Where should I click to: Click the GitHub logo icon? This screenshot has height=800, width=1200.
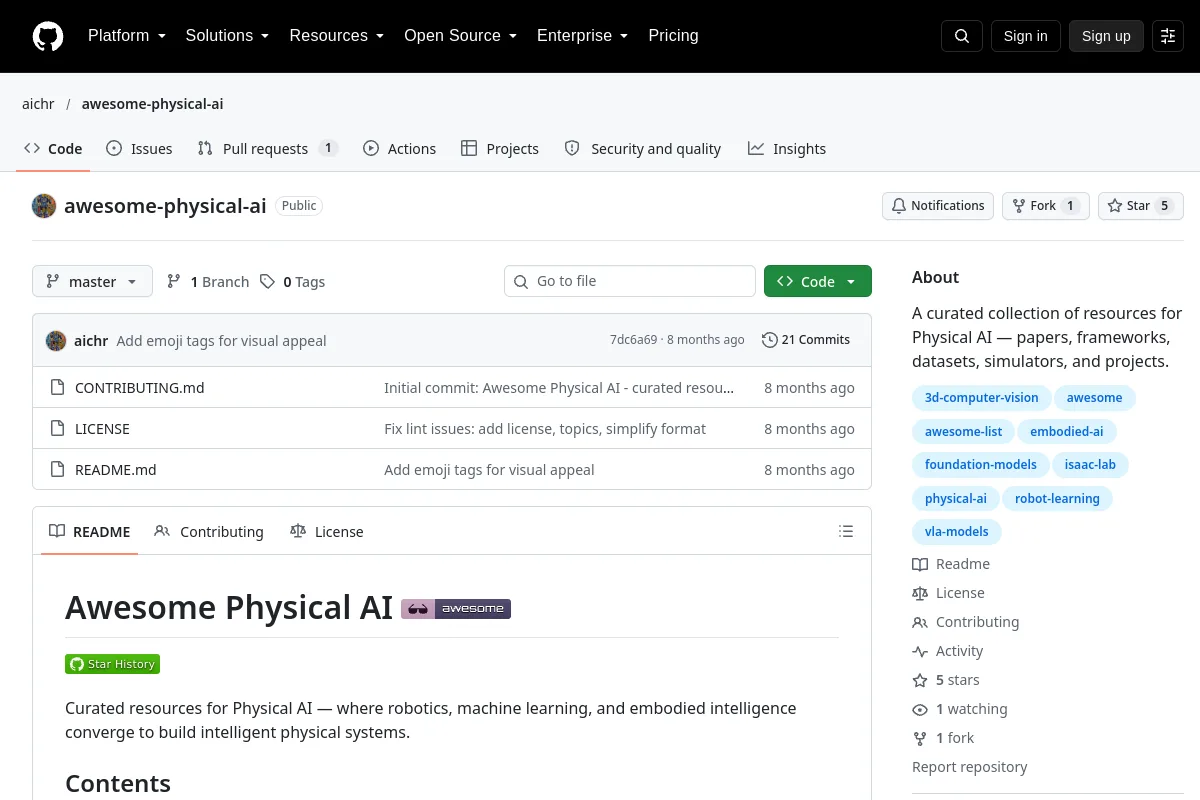[47, 36]
